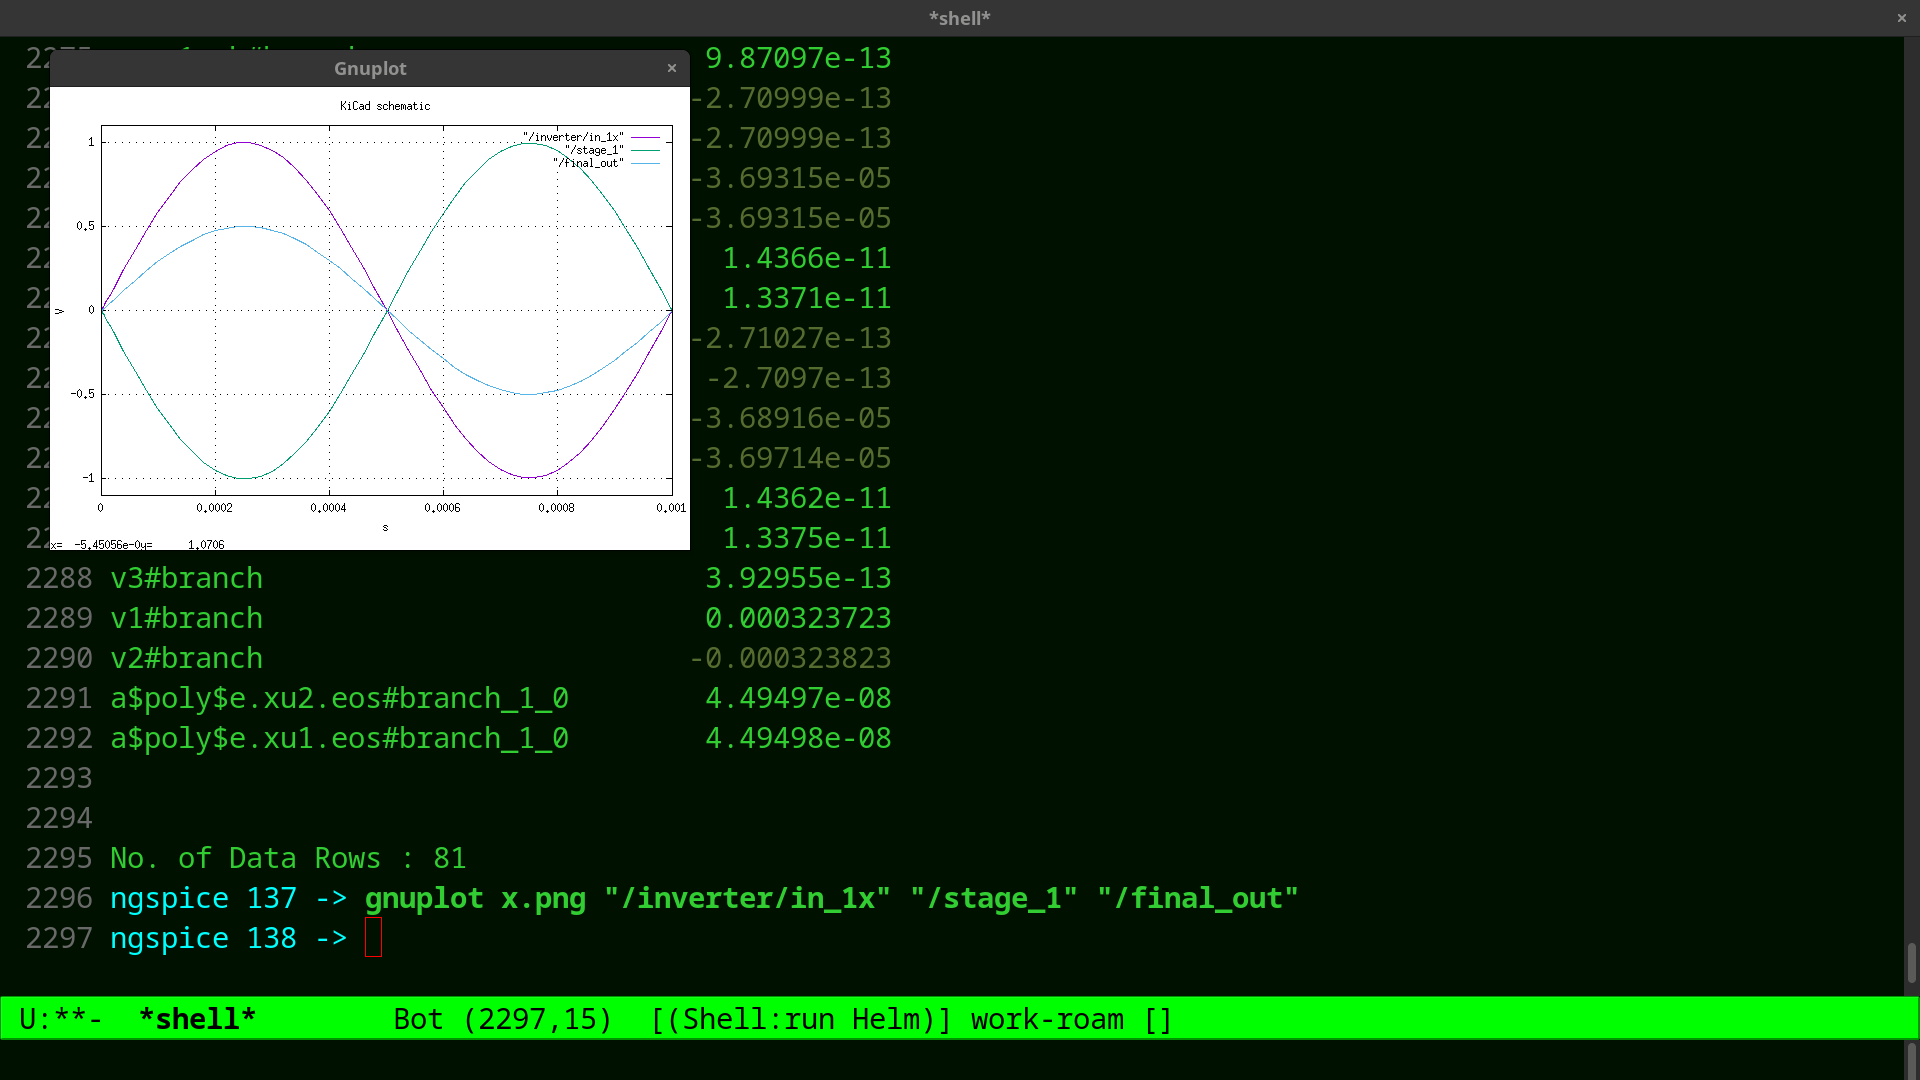The height and width of the screenshot is (1080, 1920).
Task: Click the v1#branch output line
Action: (x=186, y=618)
